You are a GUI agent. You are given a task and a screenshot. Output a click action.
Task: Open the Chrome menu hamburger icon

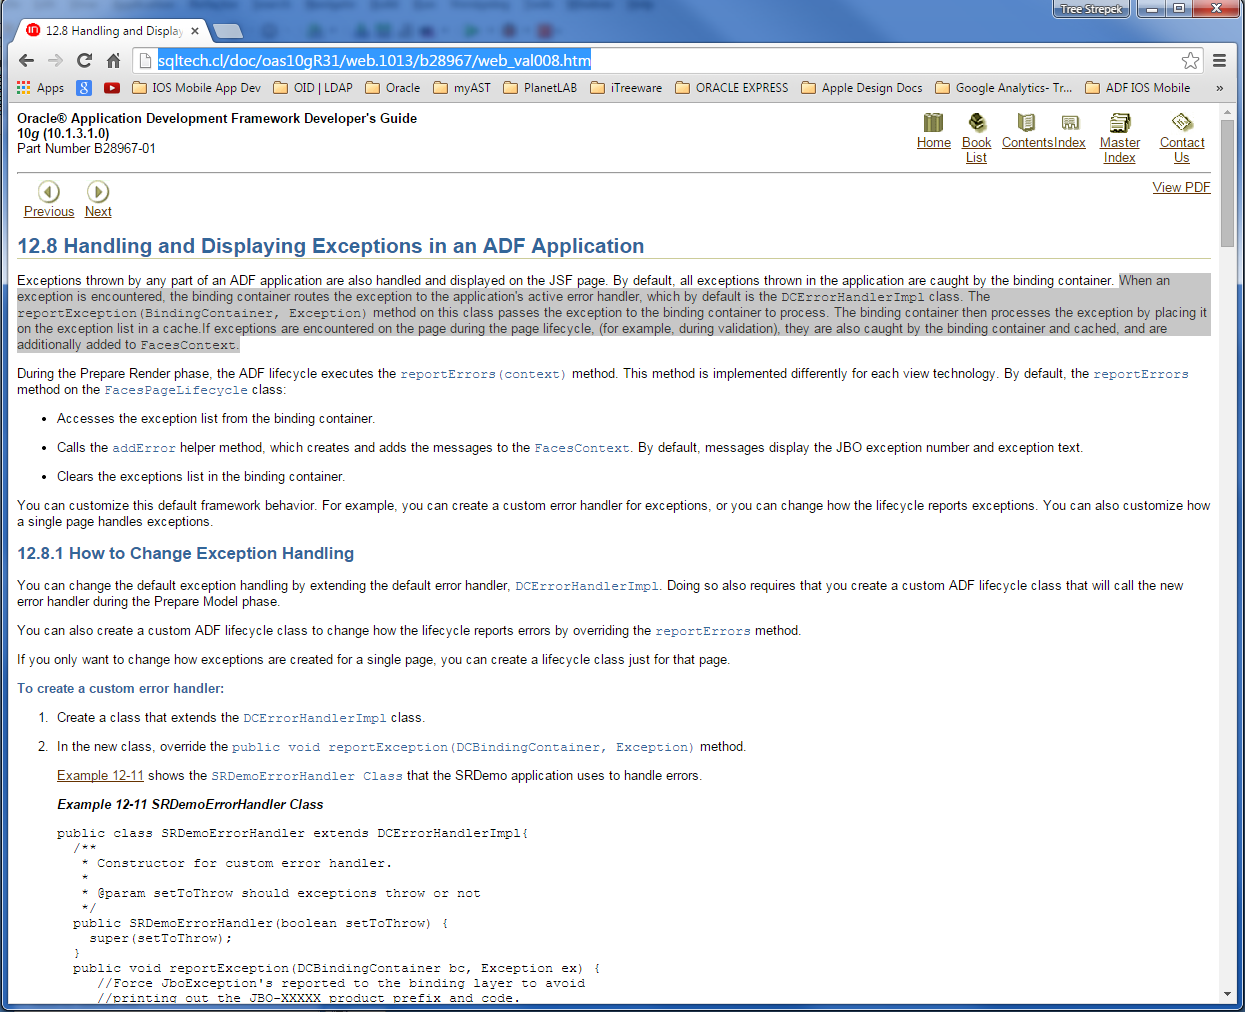point(1219,60)
